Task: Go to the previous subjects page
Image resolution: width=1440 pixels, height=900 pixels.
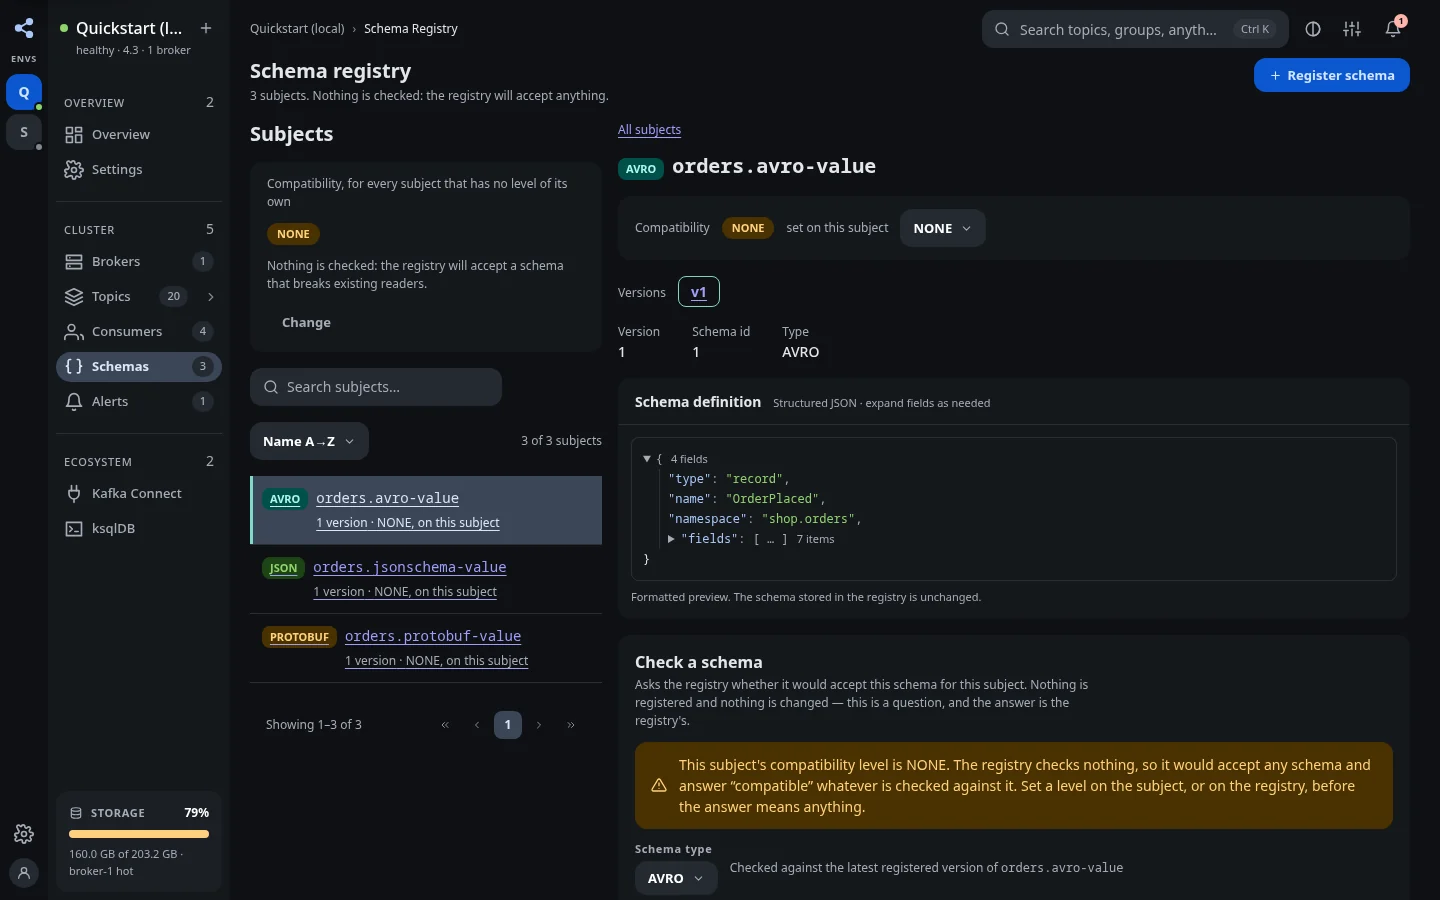Action: coord(477,725)
